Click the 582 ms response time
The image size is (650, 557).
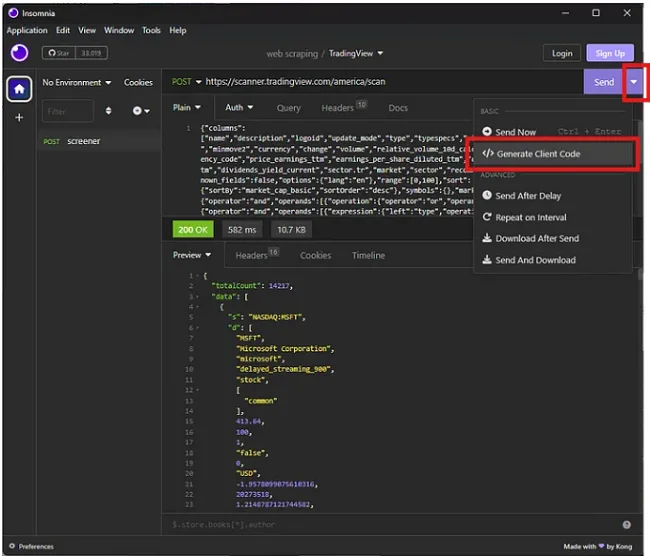pyautogui.click(x=242, y=229)
